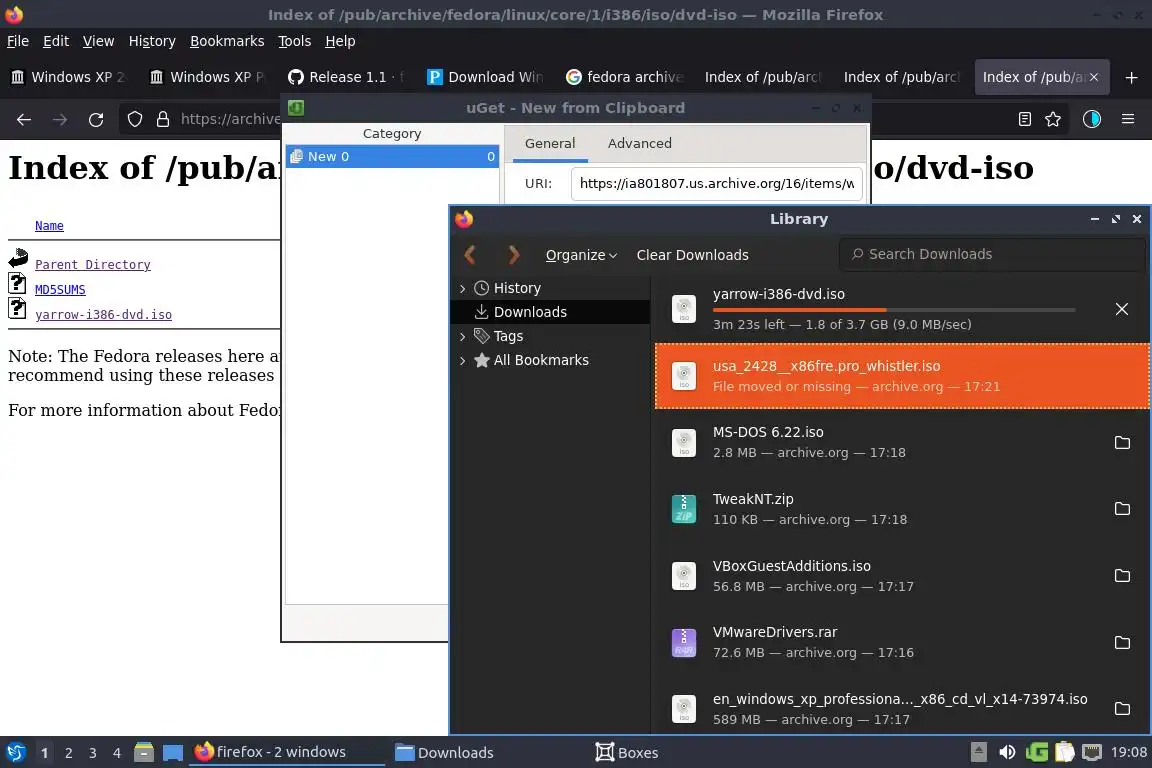Switch to fedora archive Google tab
Image resolution: width=1152 pixels, height=768 pixels.
coord(625,77)
